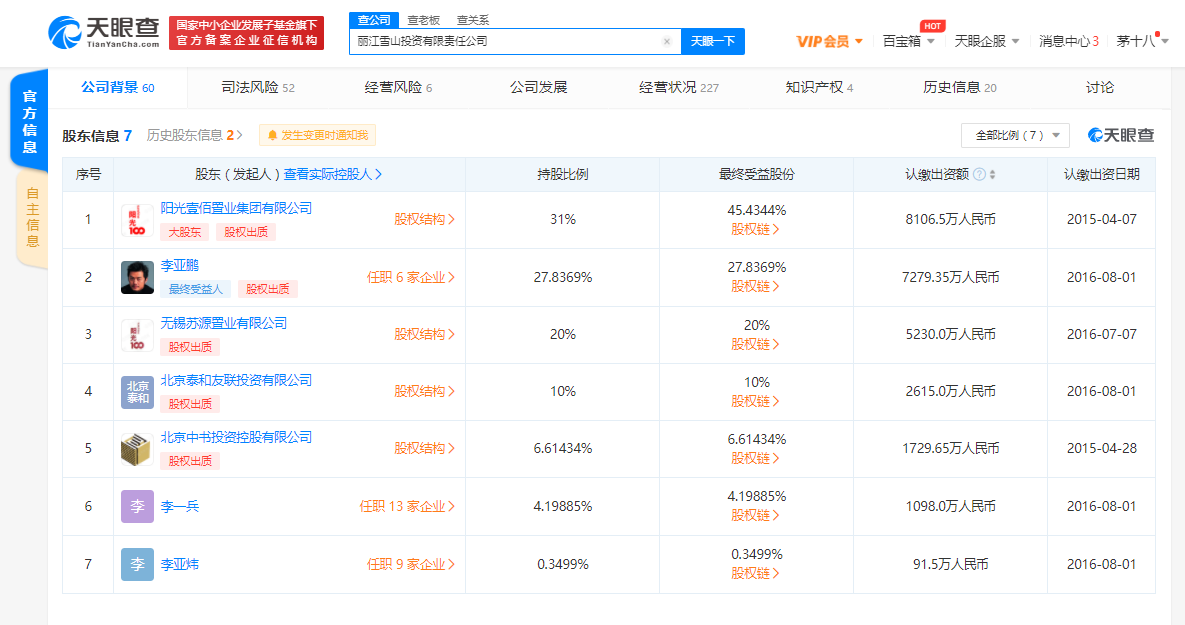This screenshot has width=1185, height=625.
Task: Select the 公司发展 tab
Action: 538,88
